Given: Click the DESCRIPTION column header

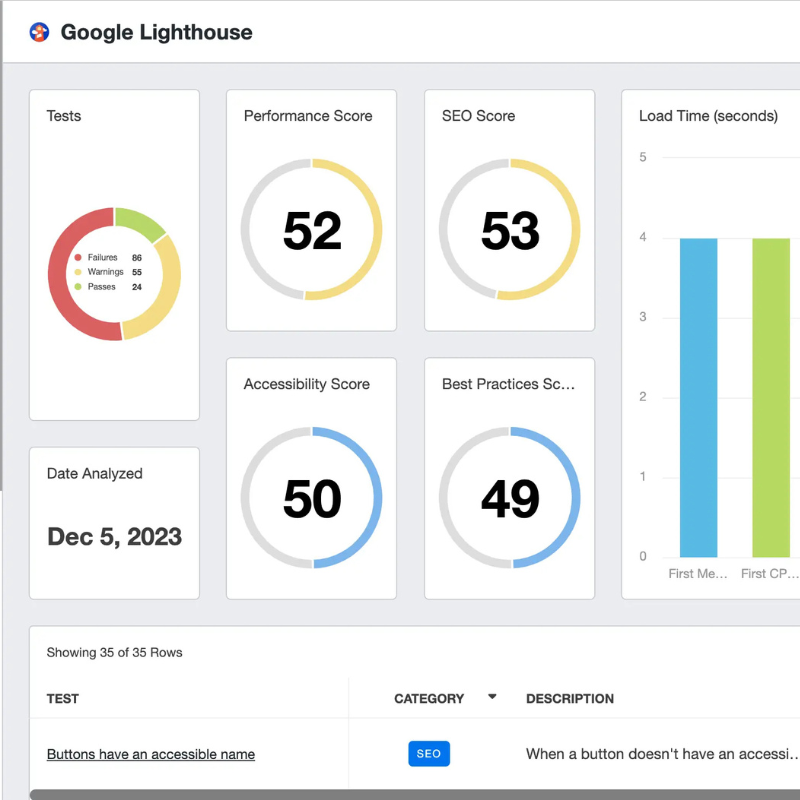Looking at the screenshot, I should point(570,698).
